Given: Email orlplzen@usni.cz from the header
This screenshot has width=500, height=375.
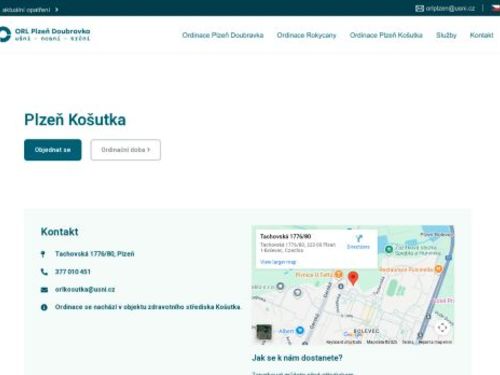Looking at the screenshot, I should tap(450, 8).
